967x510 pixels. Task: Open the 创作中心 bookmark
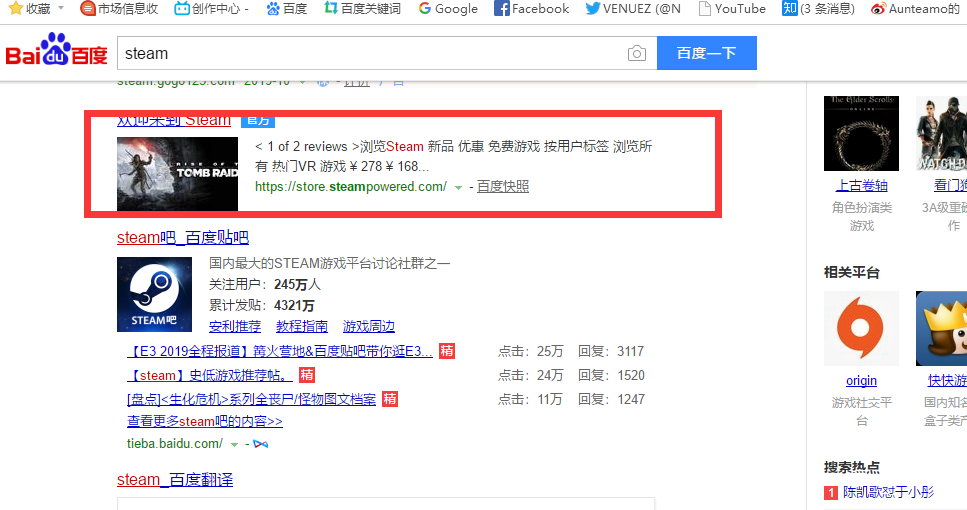pos(212,9)
